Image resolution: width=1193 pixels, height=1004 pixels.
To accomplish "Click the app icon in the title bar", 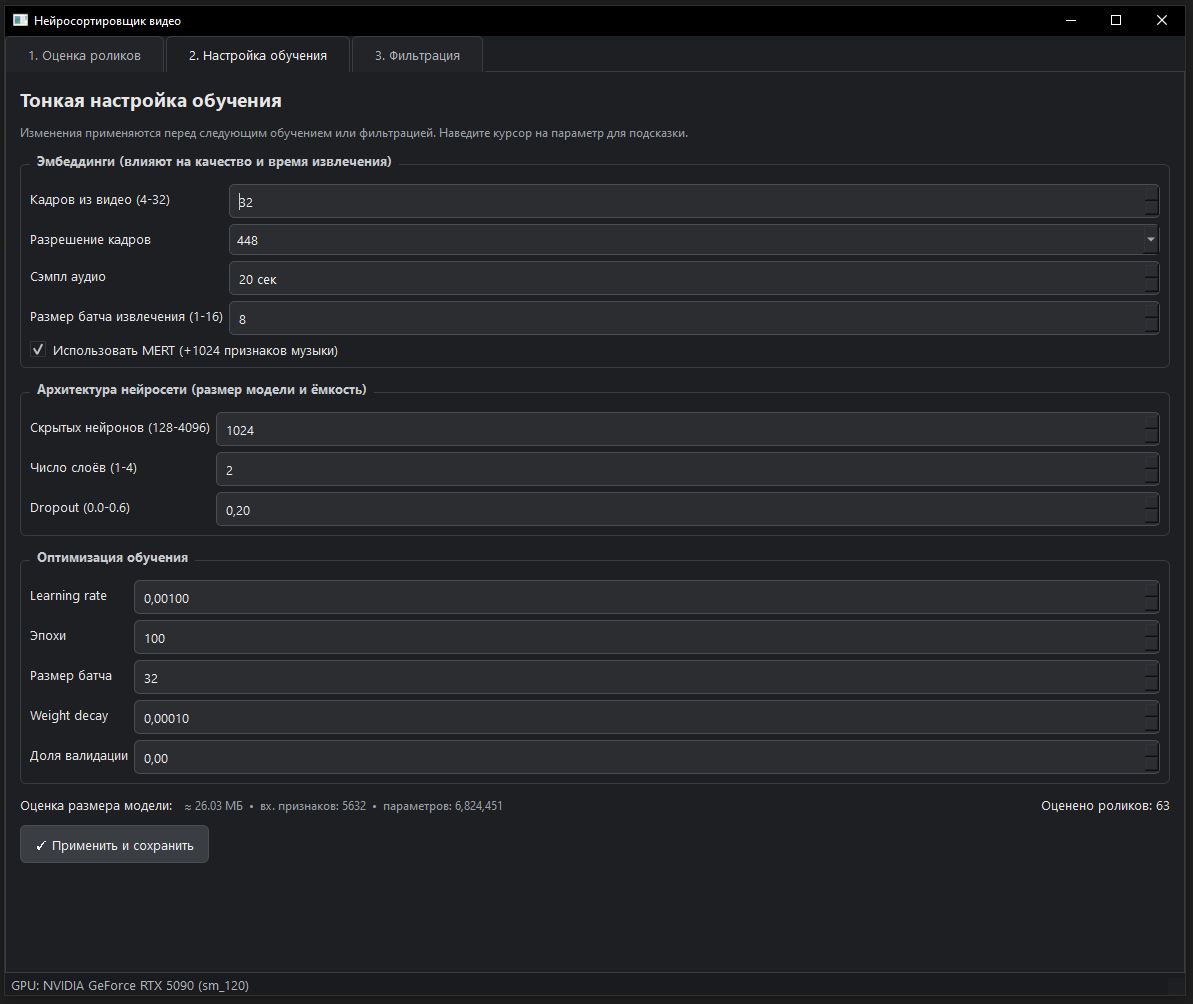I will click(21, 21).
